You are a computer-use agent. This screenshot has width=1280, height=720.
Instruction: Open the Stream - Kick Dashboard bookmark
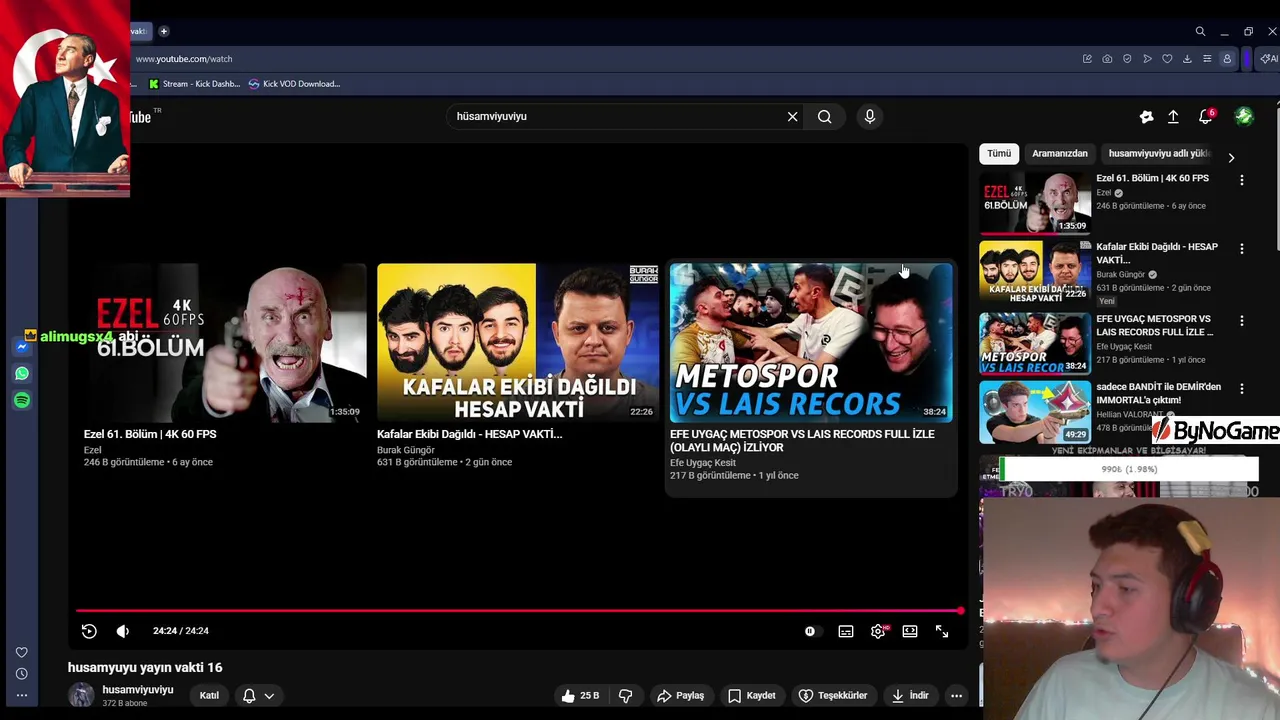click(194, 84)
